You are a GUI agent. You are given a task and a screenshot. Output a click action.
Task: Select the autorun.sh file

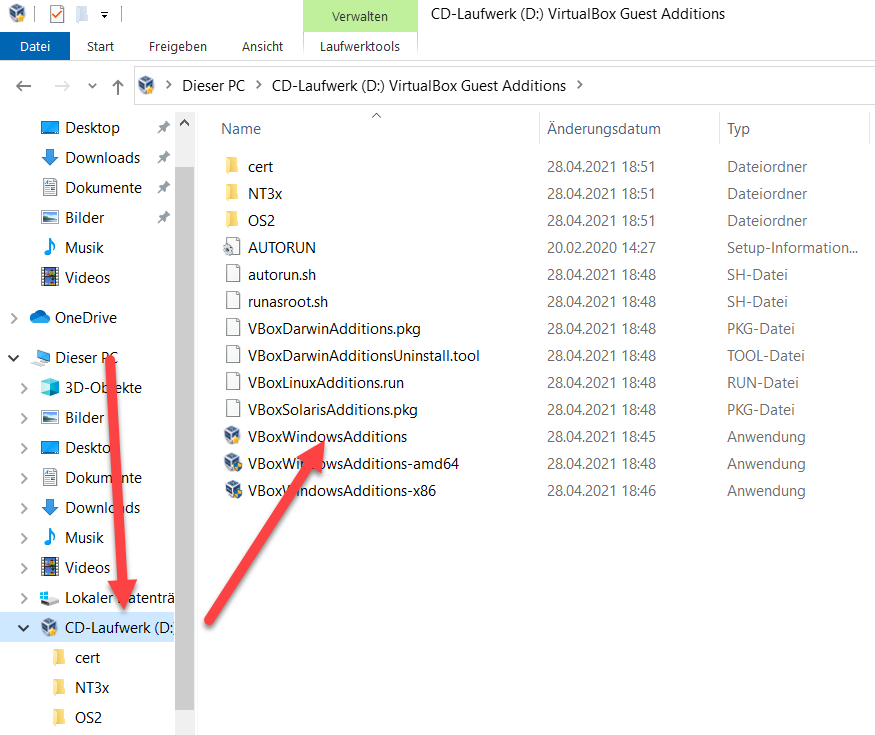(282, 275)
